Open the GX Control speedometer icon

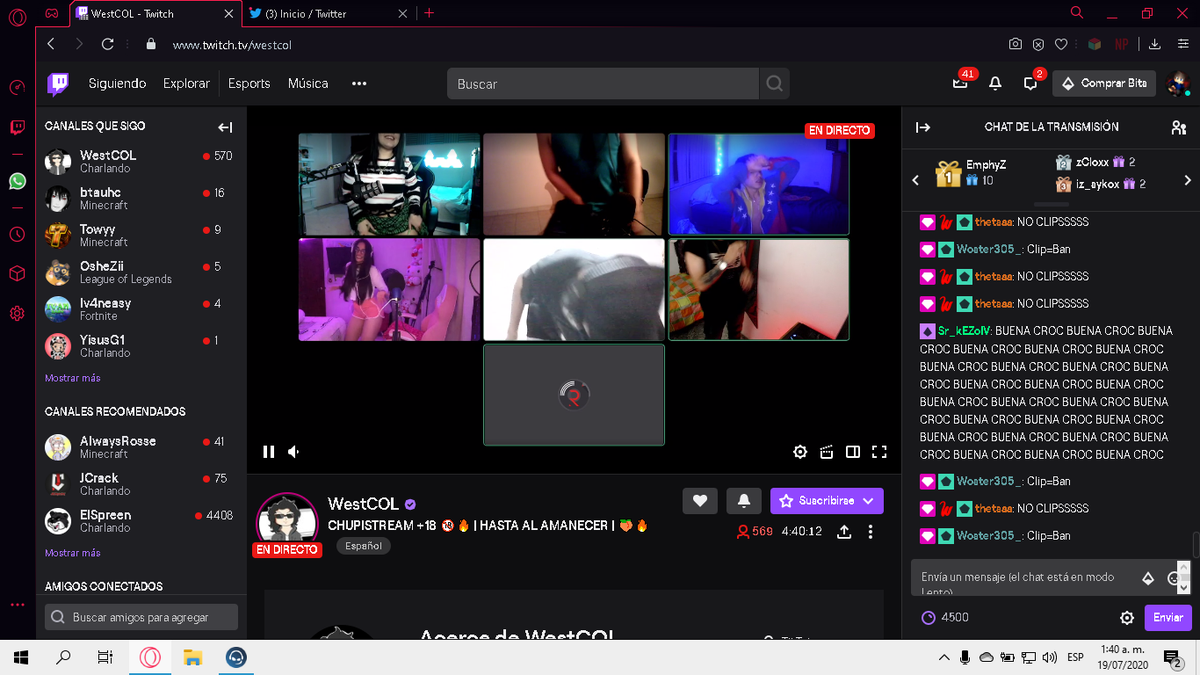[x=17, y=88]
